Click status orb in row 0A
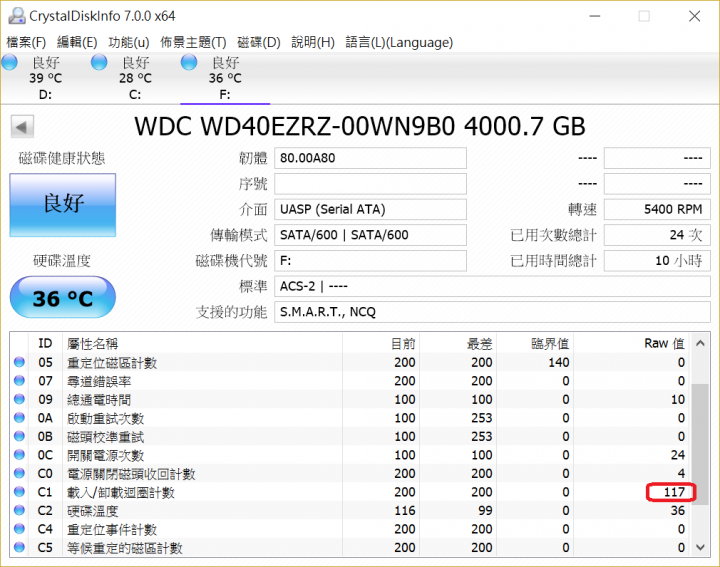Image resolution: width=720 pixels, height=567 pixels. click(x=19, y=418)
